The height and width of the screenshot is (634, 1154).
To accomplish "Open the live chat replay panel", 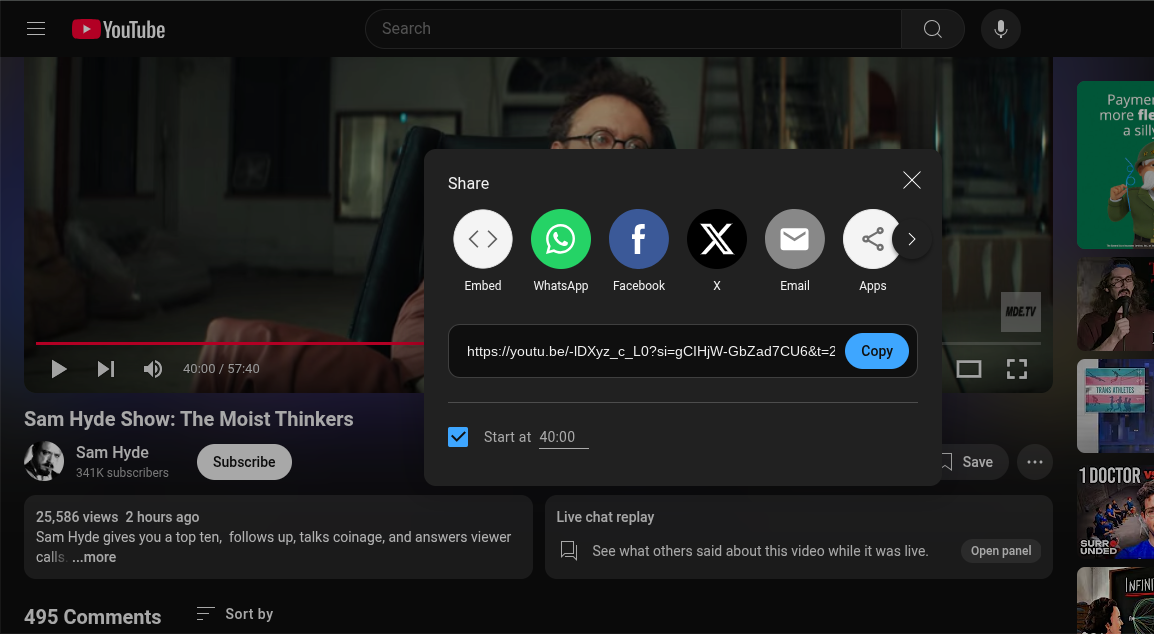I will pos(1000,551).
